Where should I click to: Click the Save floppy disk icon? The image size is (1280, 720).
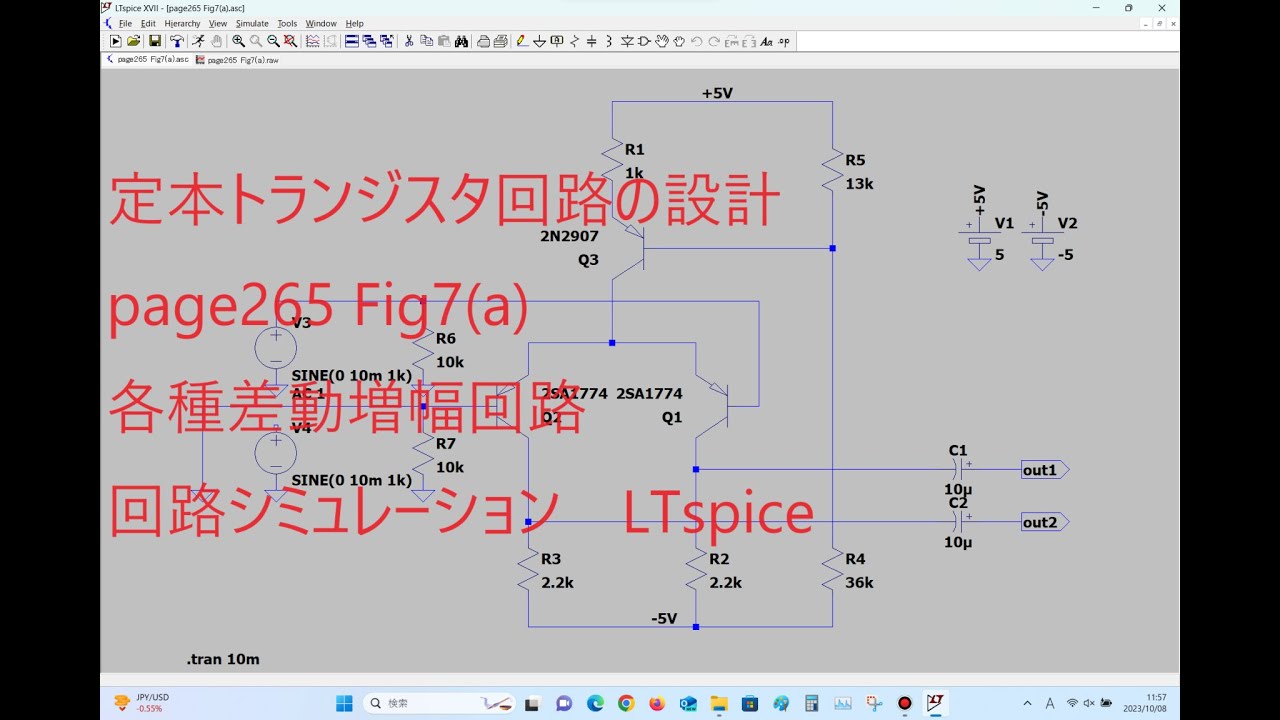pyautogui.click(x=155, y=41)
